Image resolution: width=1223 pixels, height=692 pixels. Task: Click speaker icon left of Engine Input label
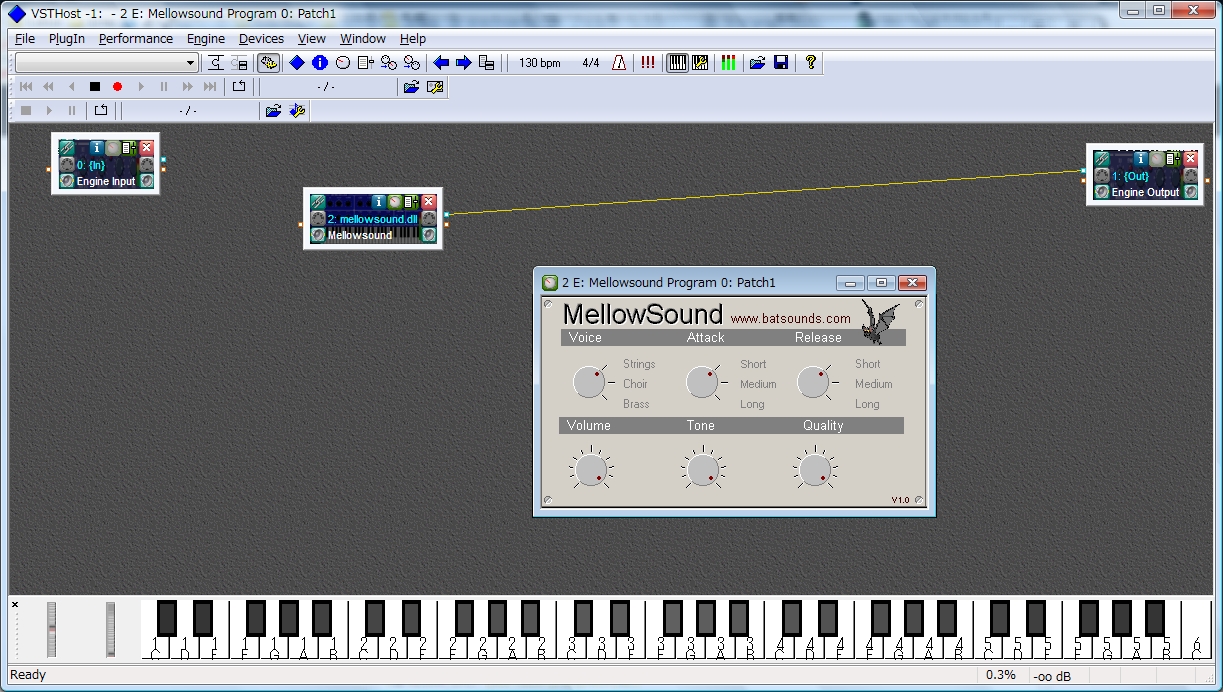coord(67,181)
